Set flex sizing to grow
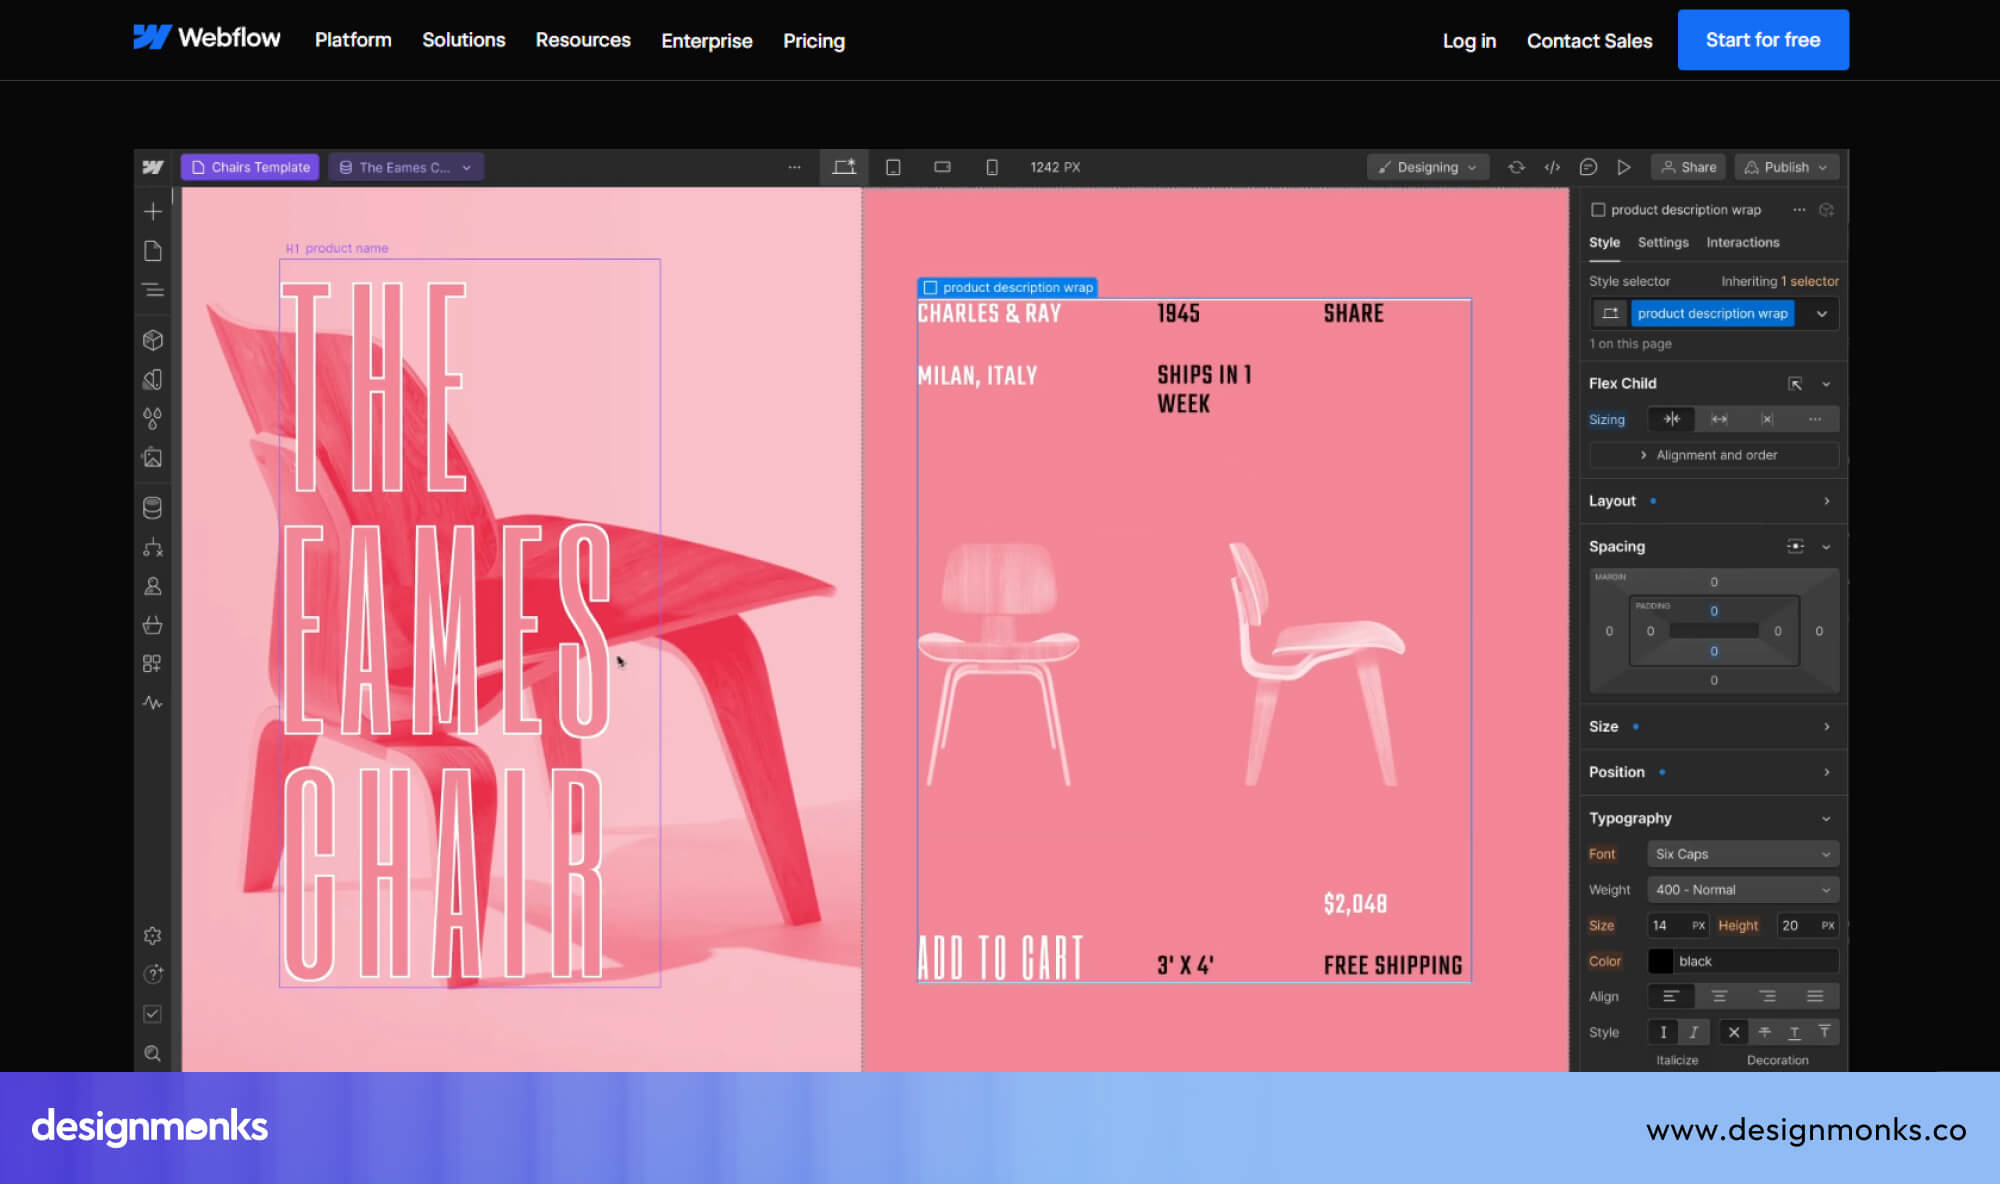 pos(1719,419)
